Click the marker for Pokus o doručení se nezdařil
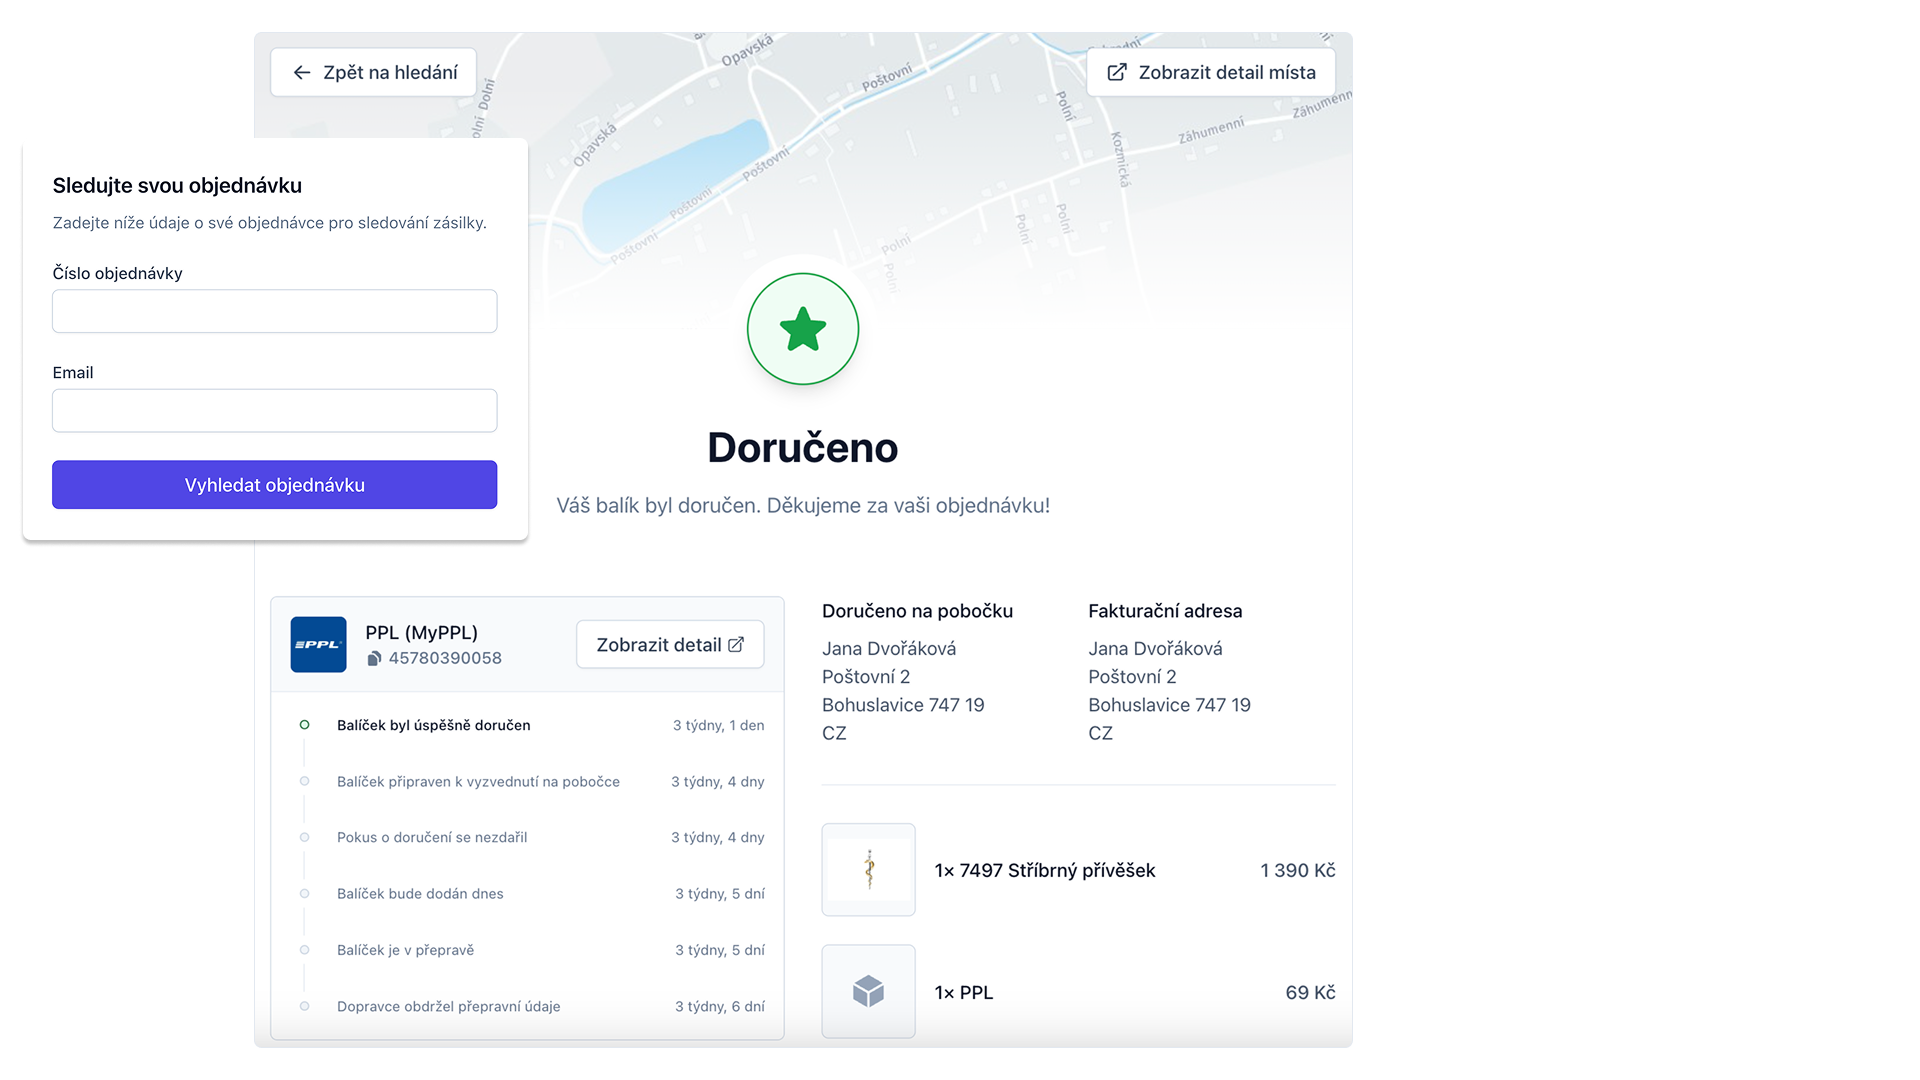Viewport: 1920px width, 1080px height. 304,837
